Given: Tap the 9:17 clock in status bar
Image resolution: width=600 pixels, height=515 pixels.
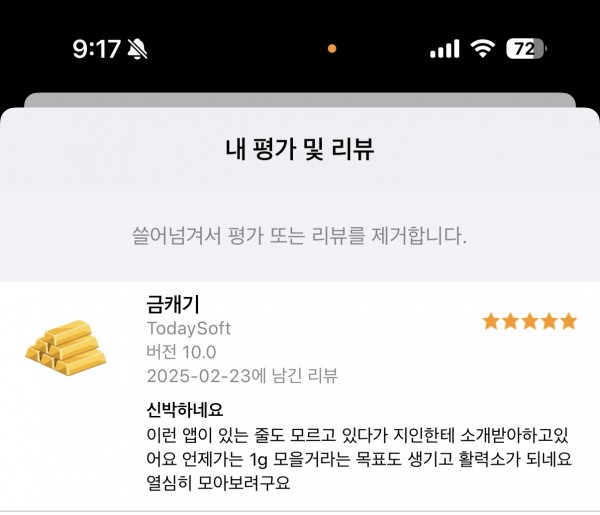Looking at the screenshot, I should coord(96,49).
